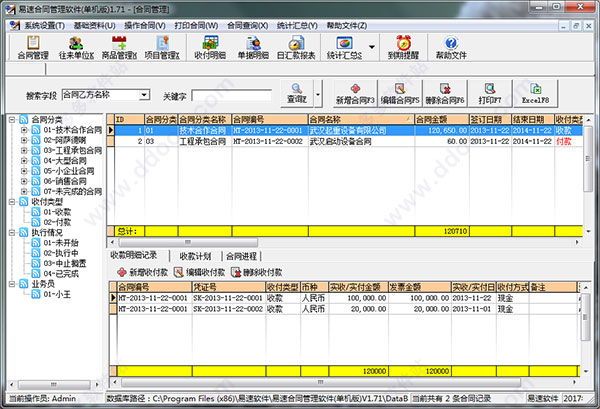Open 统计汇总 toolbar icon

tap(344, 47)
